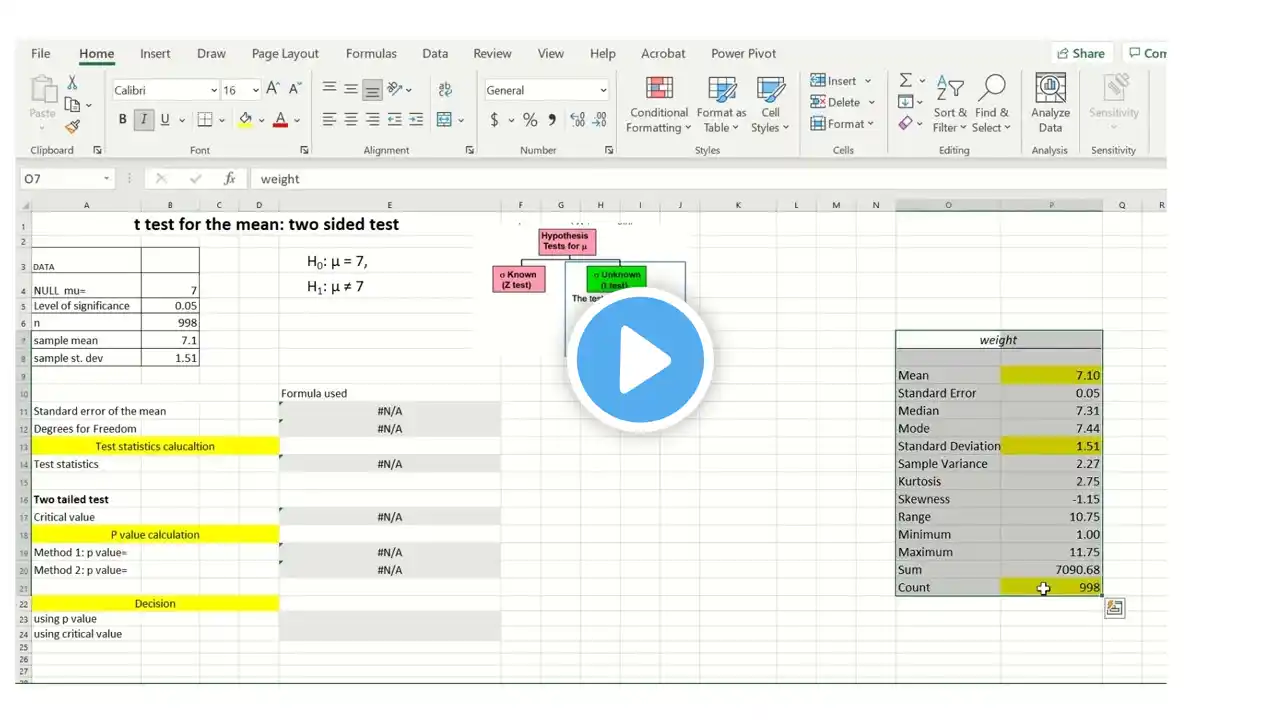Click the Increase Font Size icon
The width and height of the screenshot is (1280, 720).
(x=273, y=90)
